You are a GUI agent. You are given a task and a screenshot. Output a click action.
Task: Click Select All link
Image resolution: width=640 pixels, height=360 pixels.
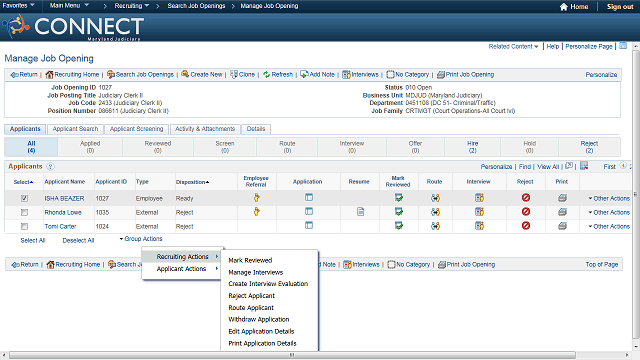(33, 240)
